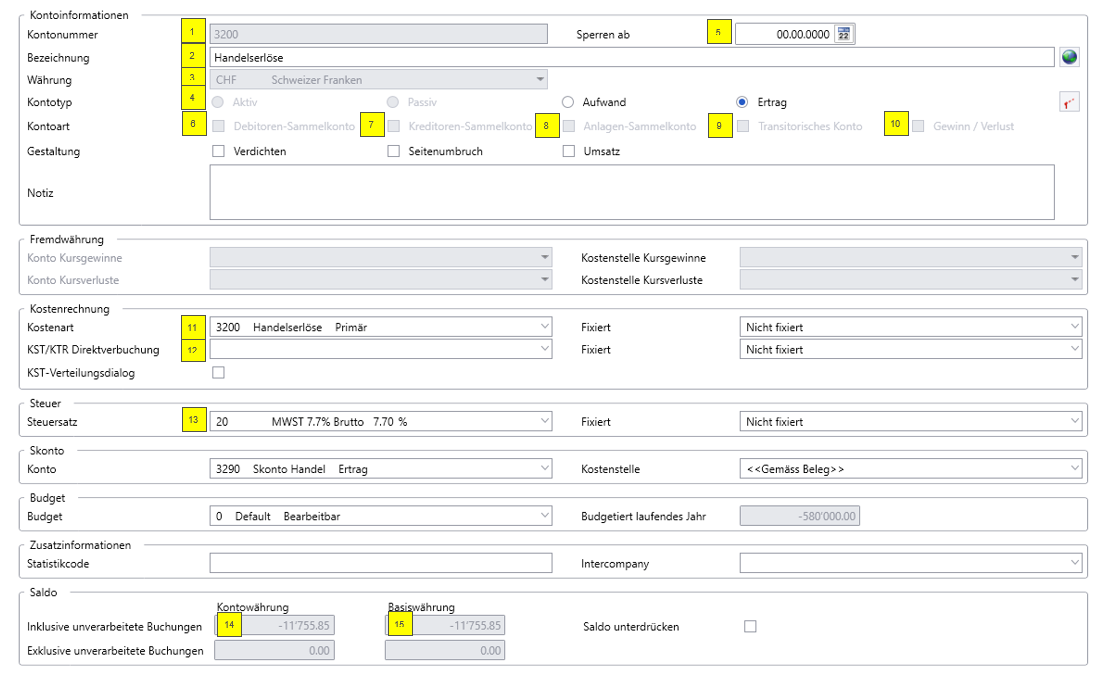
Task: Click the Bezeichnung field containing Handelserlöse
Action: (x=632, y=57)
